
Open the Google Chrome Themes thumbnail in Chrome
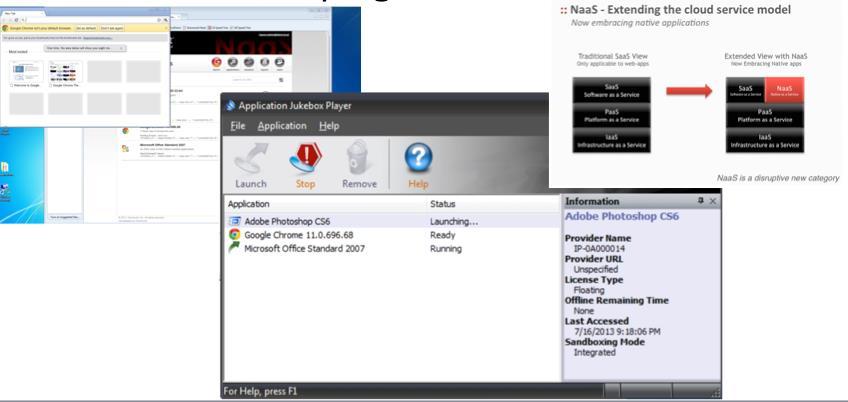click(x=65, y=71)
